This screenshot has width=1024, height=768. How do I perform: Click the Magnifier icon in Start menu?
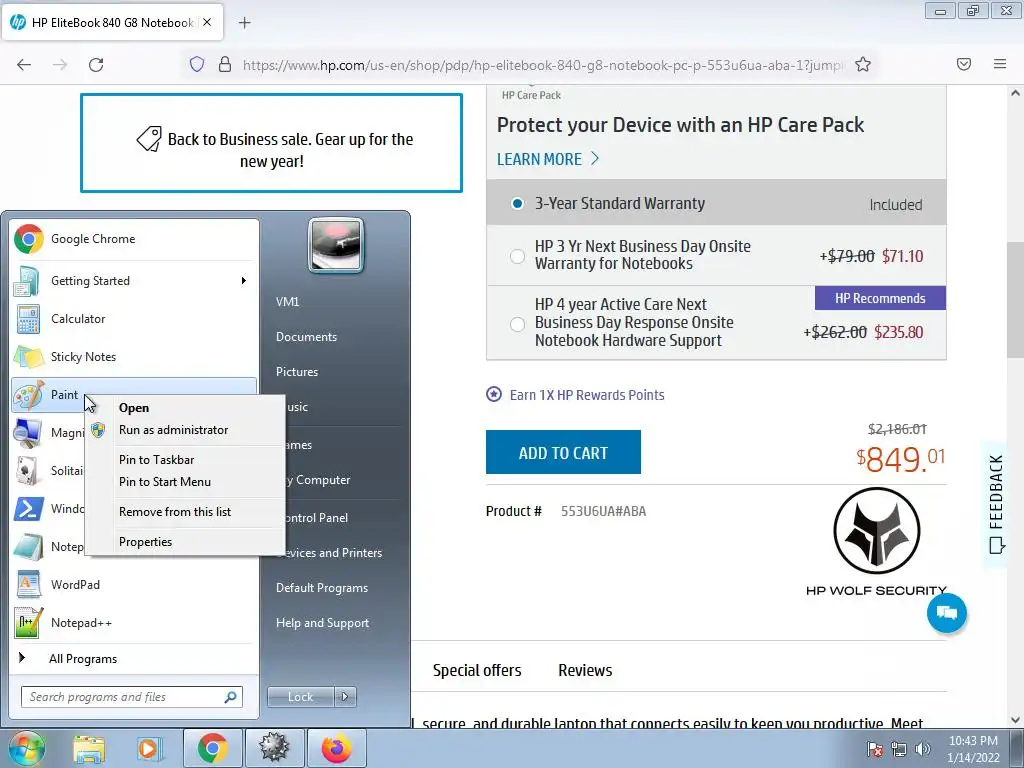(x=28, y=433)
